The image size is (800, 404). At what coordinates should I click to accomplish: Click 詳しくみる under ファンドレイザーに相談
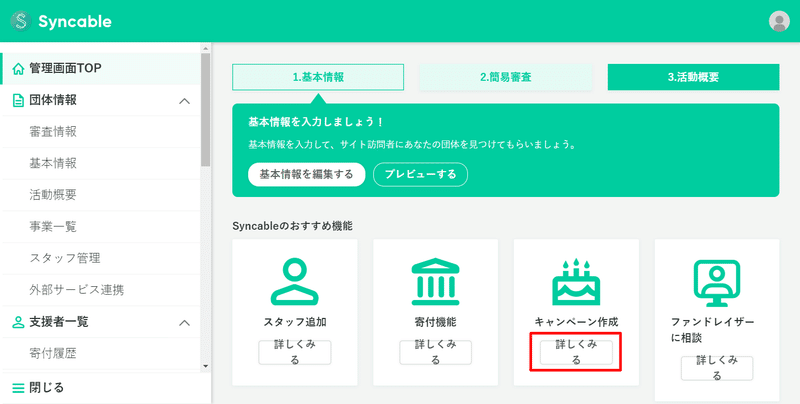pos(717,368)
